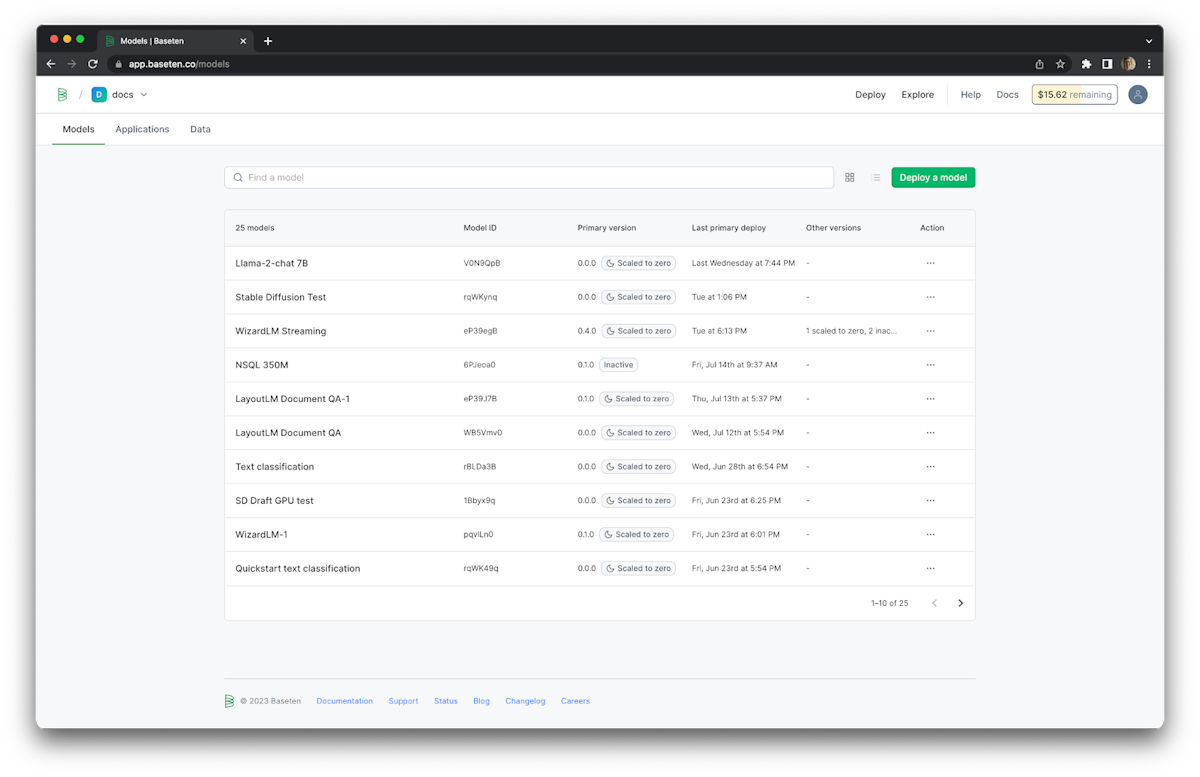Open Chrome three-dot menu
Image resolution: width=1200 pixels, height=777 pixels.
point(1149,64)
